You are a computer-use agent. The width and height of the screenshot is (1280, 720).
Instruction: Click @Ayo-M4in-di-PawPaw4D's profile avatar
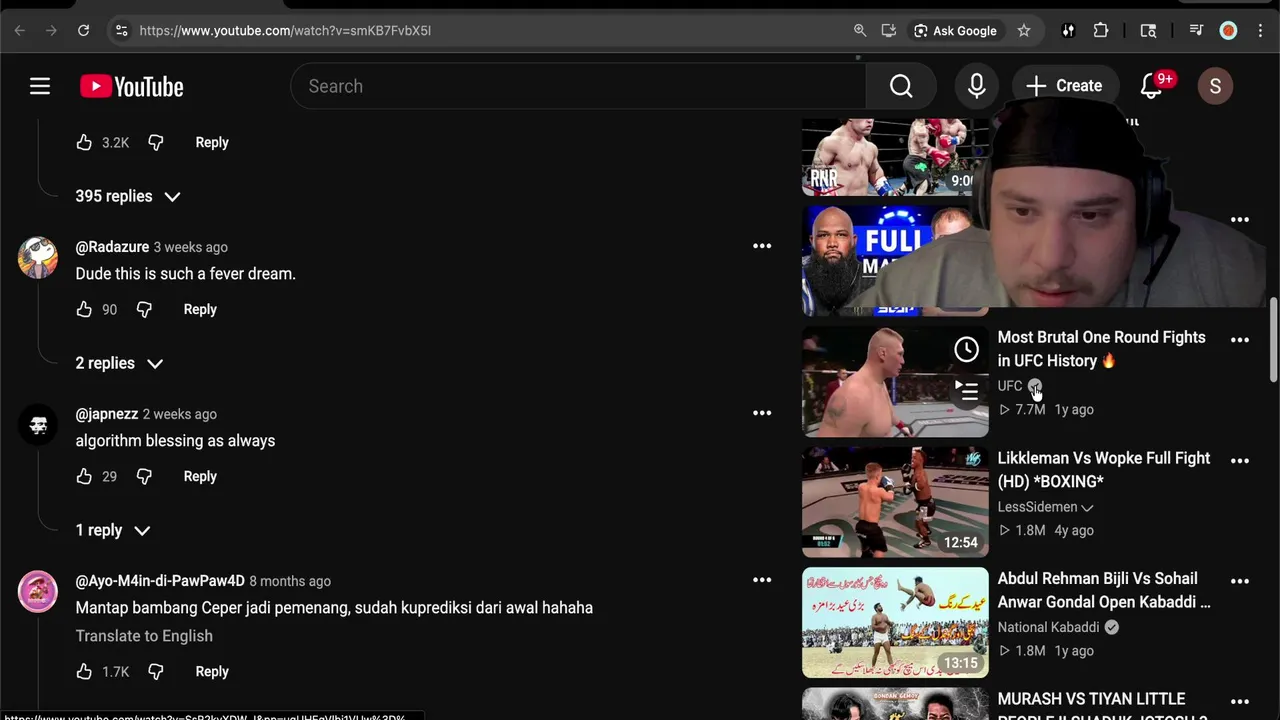tap(38, 592)
